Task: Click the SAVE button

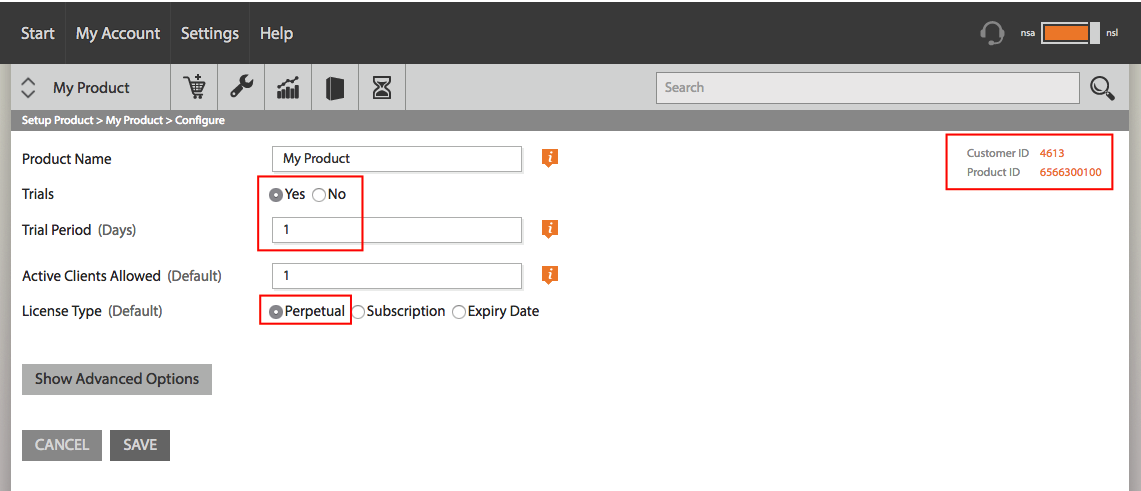Action: [140, 445]
